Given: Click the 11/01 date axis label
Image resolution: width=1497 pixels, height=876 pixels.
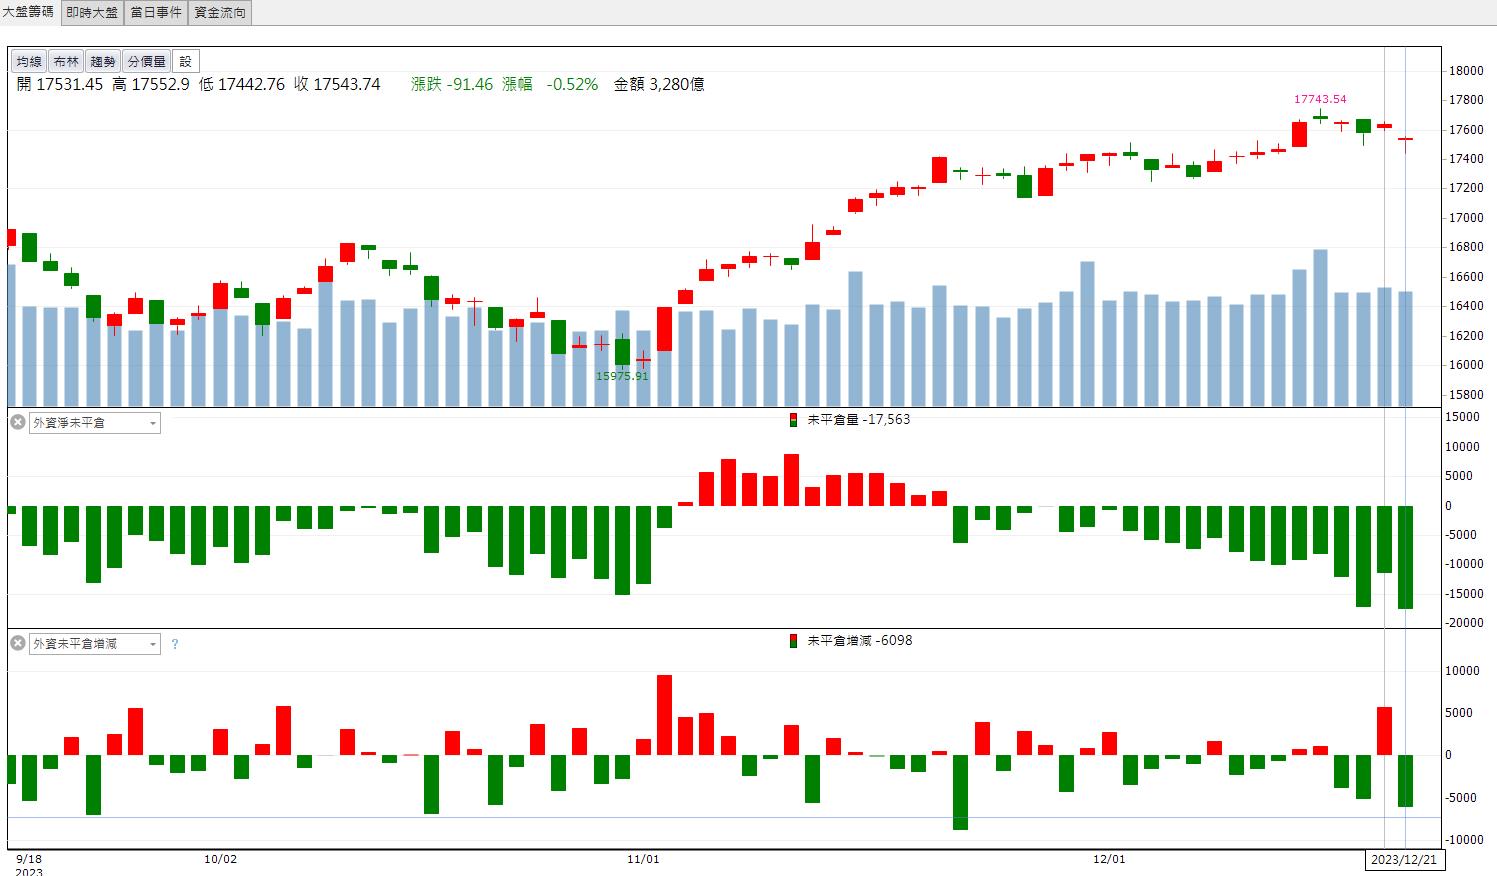Looking at the screenshot, I should [x=643, y=859].
